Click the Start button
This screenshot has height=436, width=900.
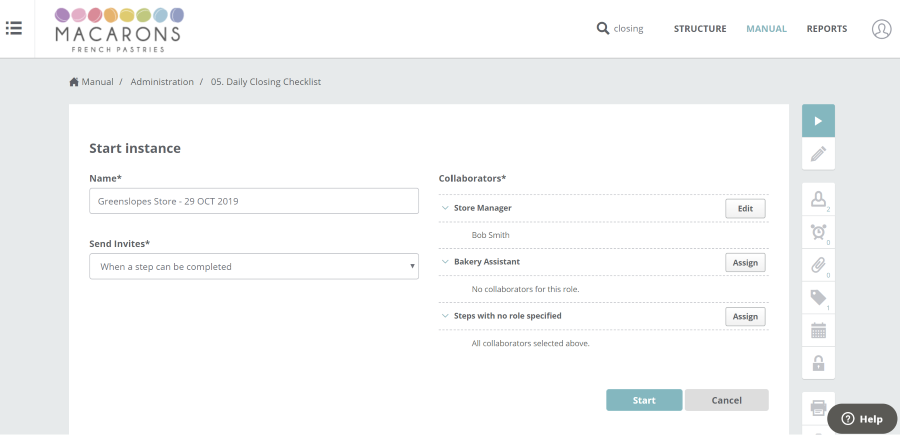(x=644, y=400)
